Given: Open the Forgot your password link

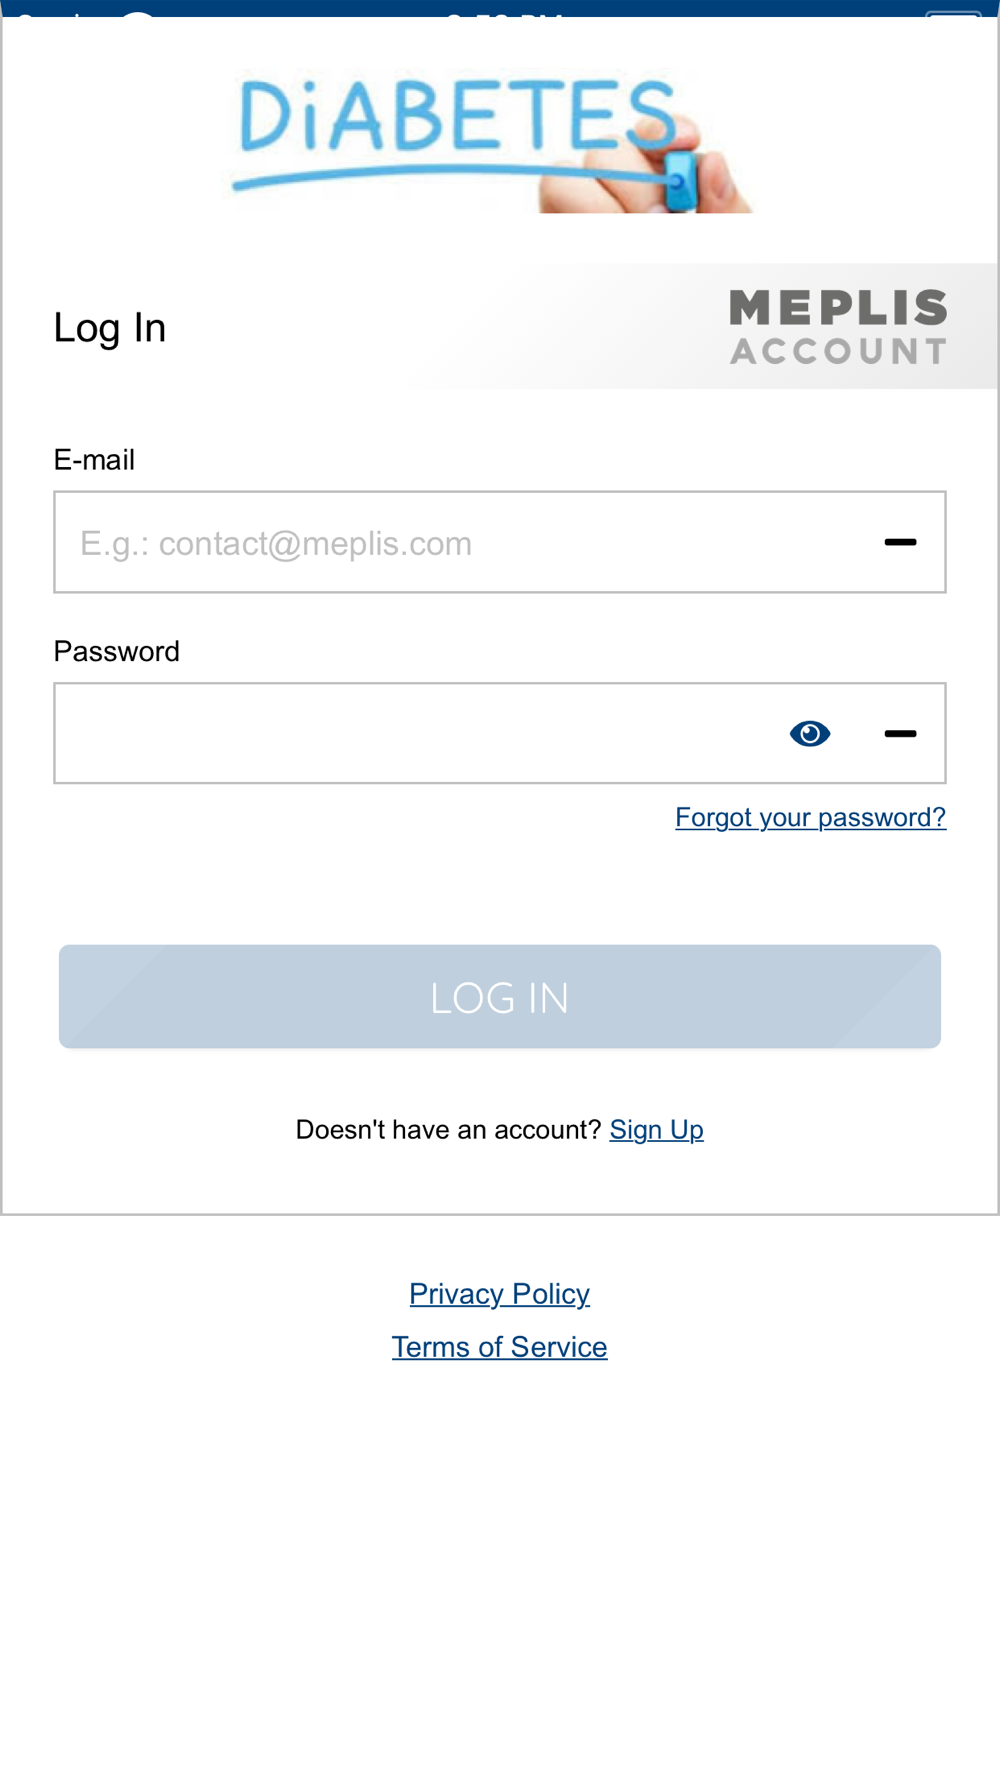Looking at the screenshot, I should (x=811, y=818).
